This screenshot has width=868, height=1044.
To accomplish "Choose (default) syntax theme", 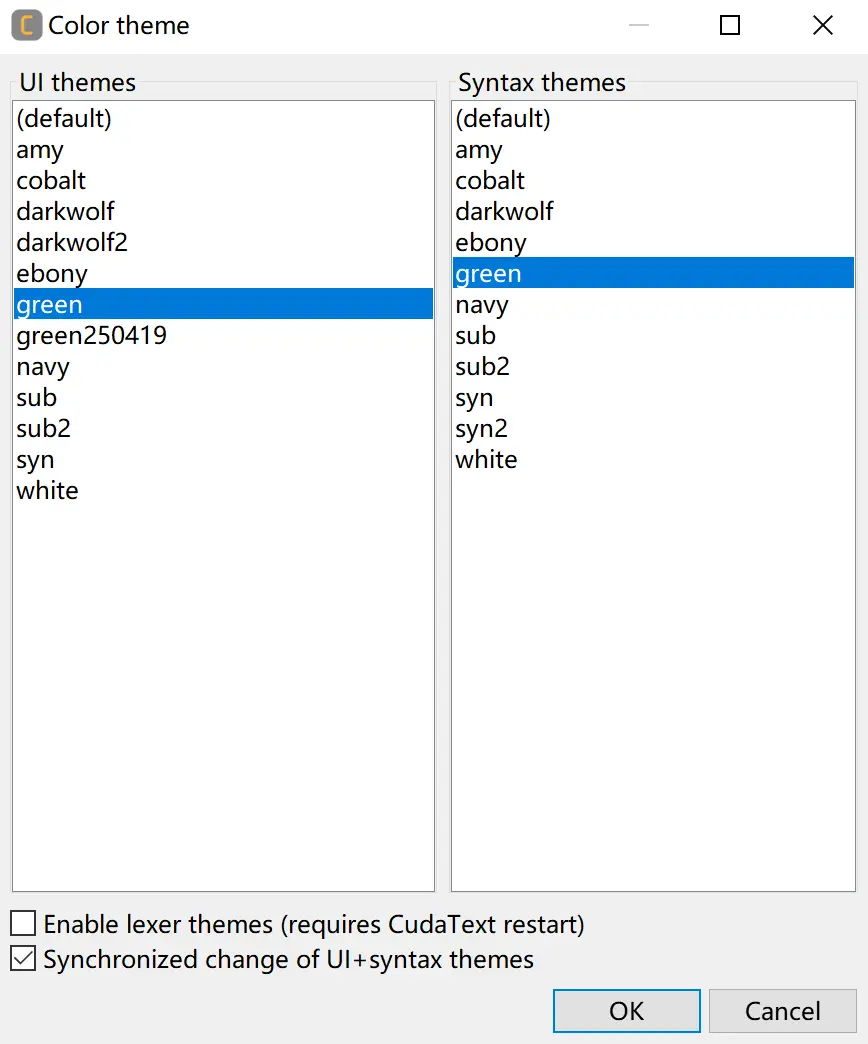I will point(503,119).
